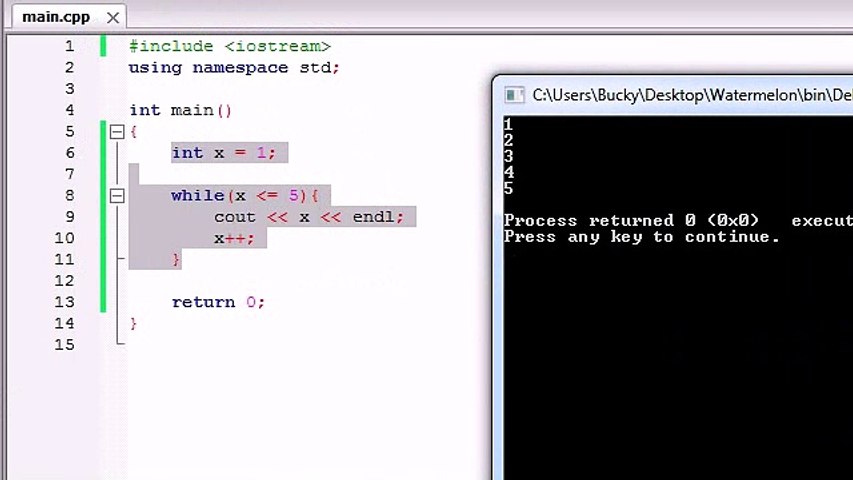Image resolution: width=853 pixels, height=480 pixels.
Task: Click the 'while' keyword on line 8
Action: click(x=197, y=195)
